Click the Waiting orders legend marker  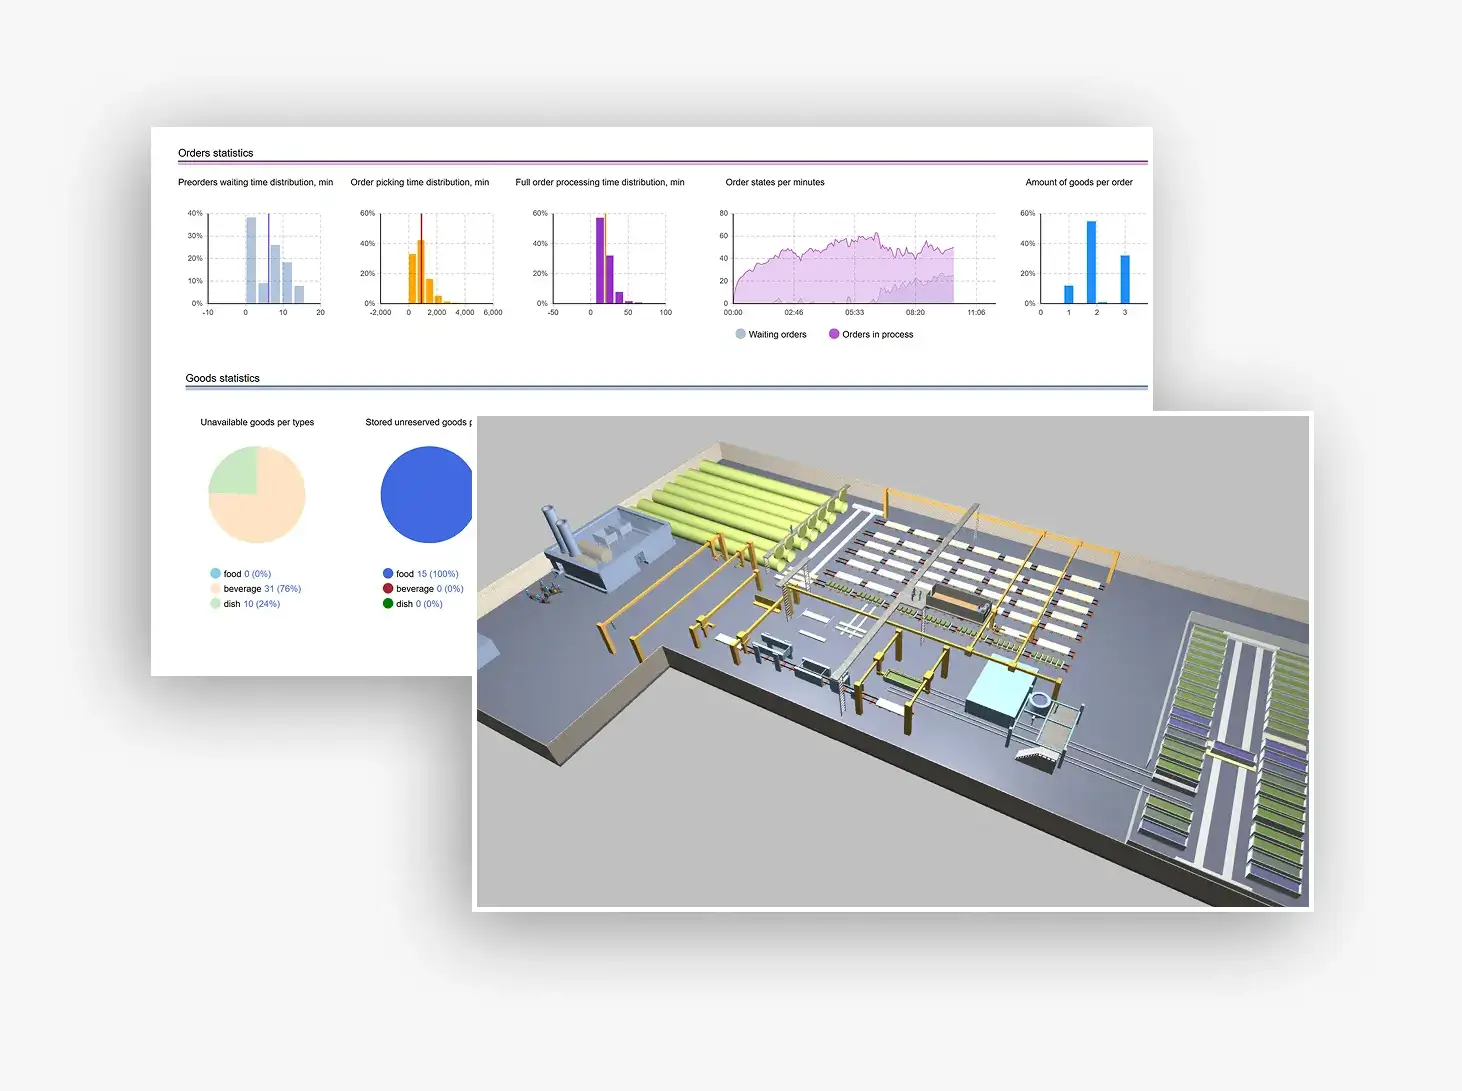(740, 334)
